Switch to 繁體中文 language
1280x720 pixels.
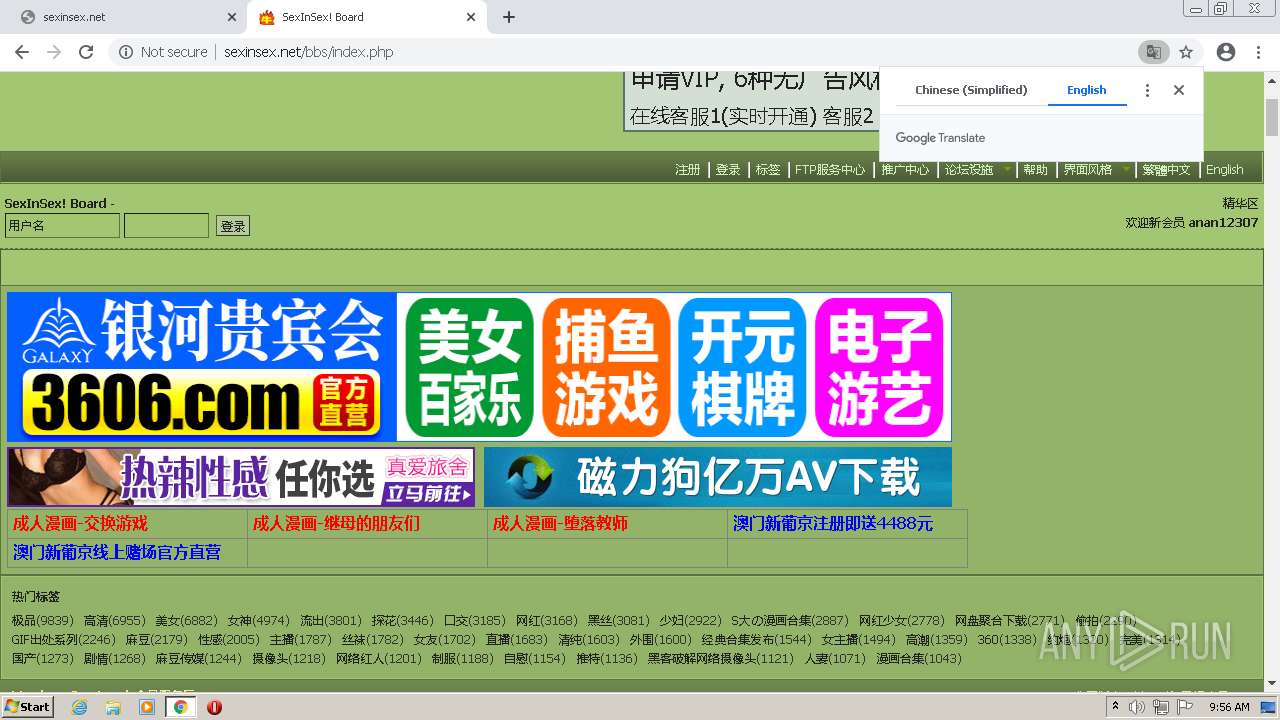[1166, 170]
